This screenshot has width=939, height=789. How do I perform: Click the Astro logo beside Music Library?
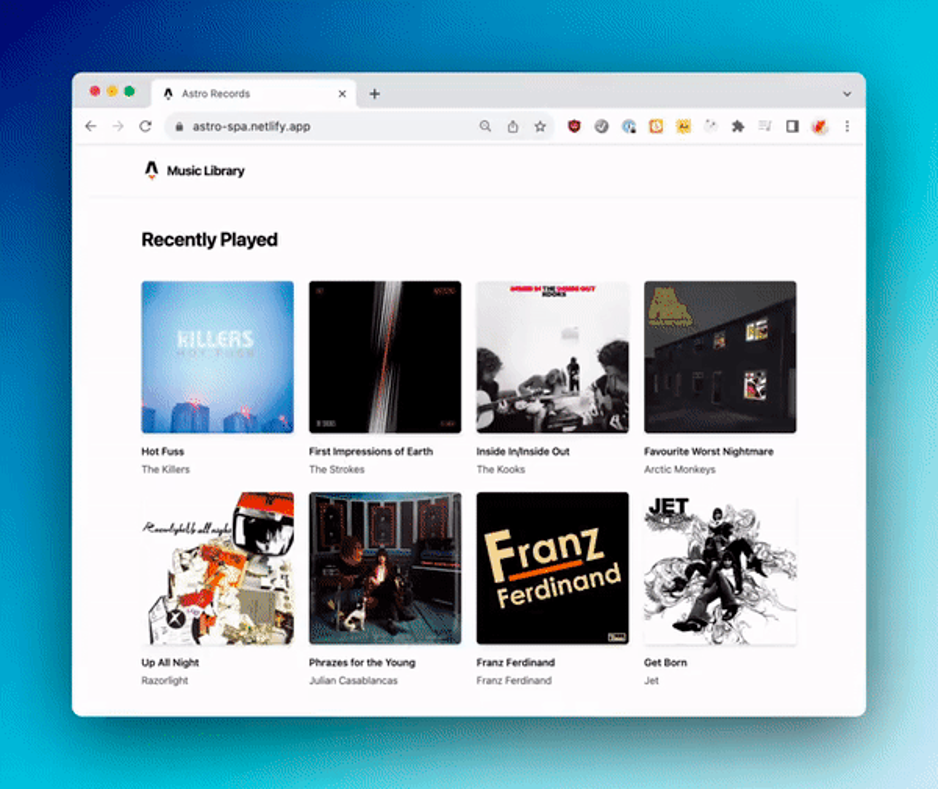click(x=151, y=170)
